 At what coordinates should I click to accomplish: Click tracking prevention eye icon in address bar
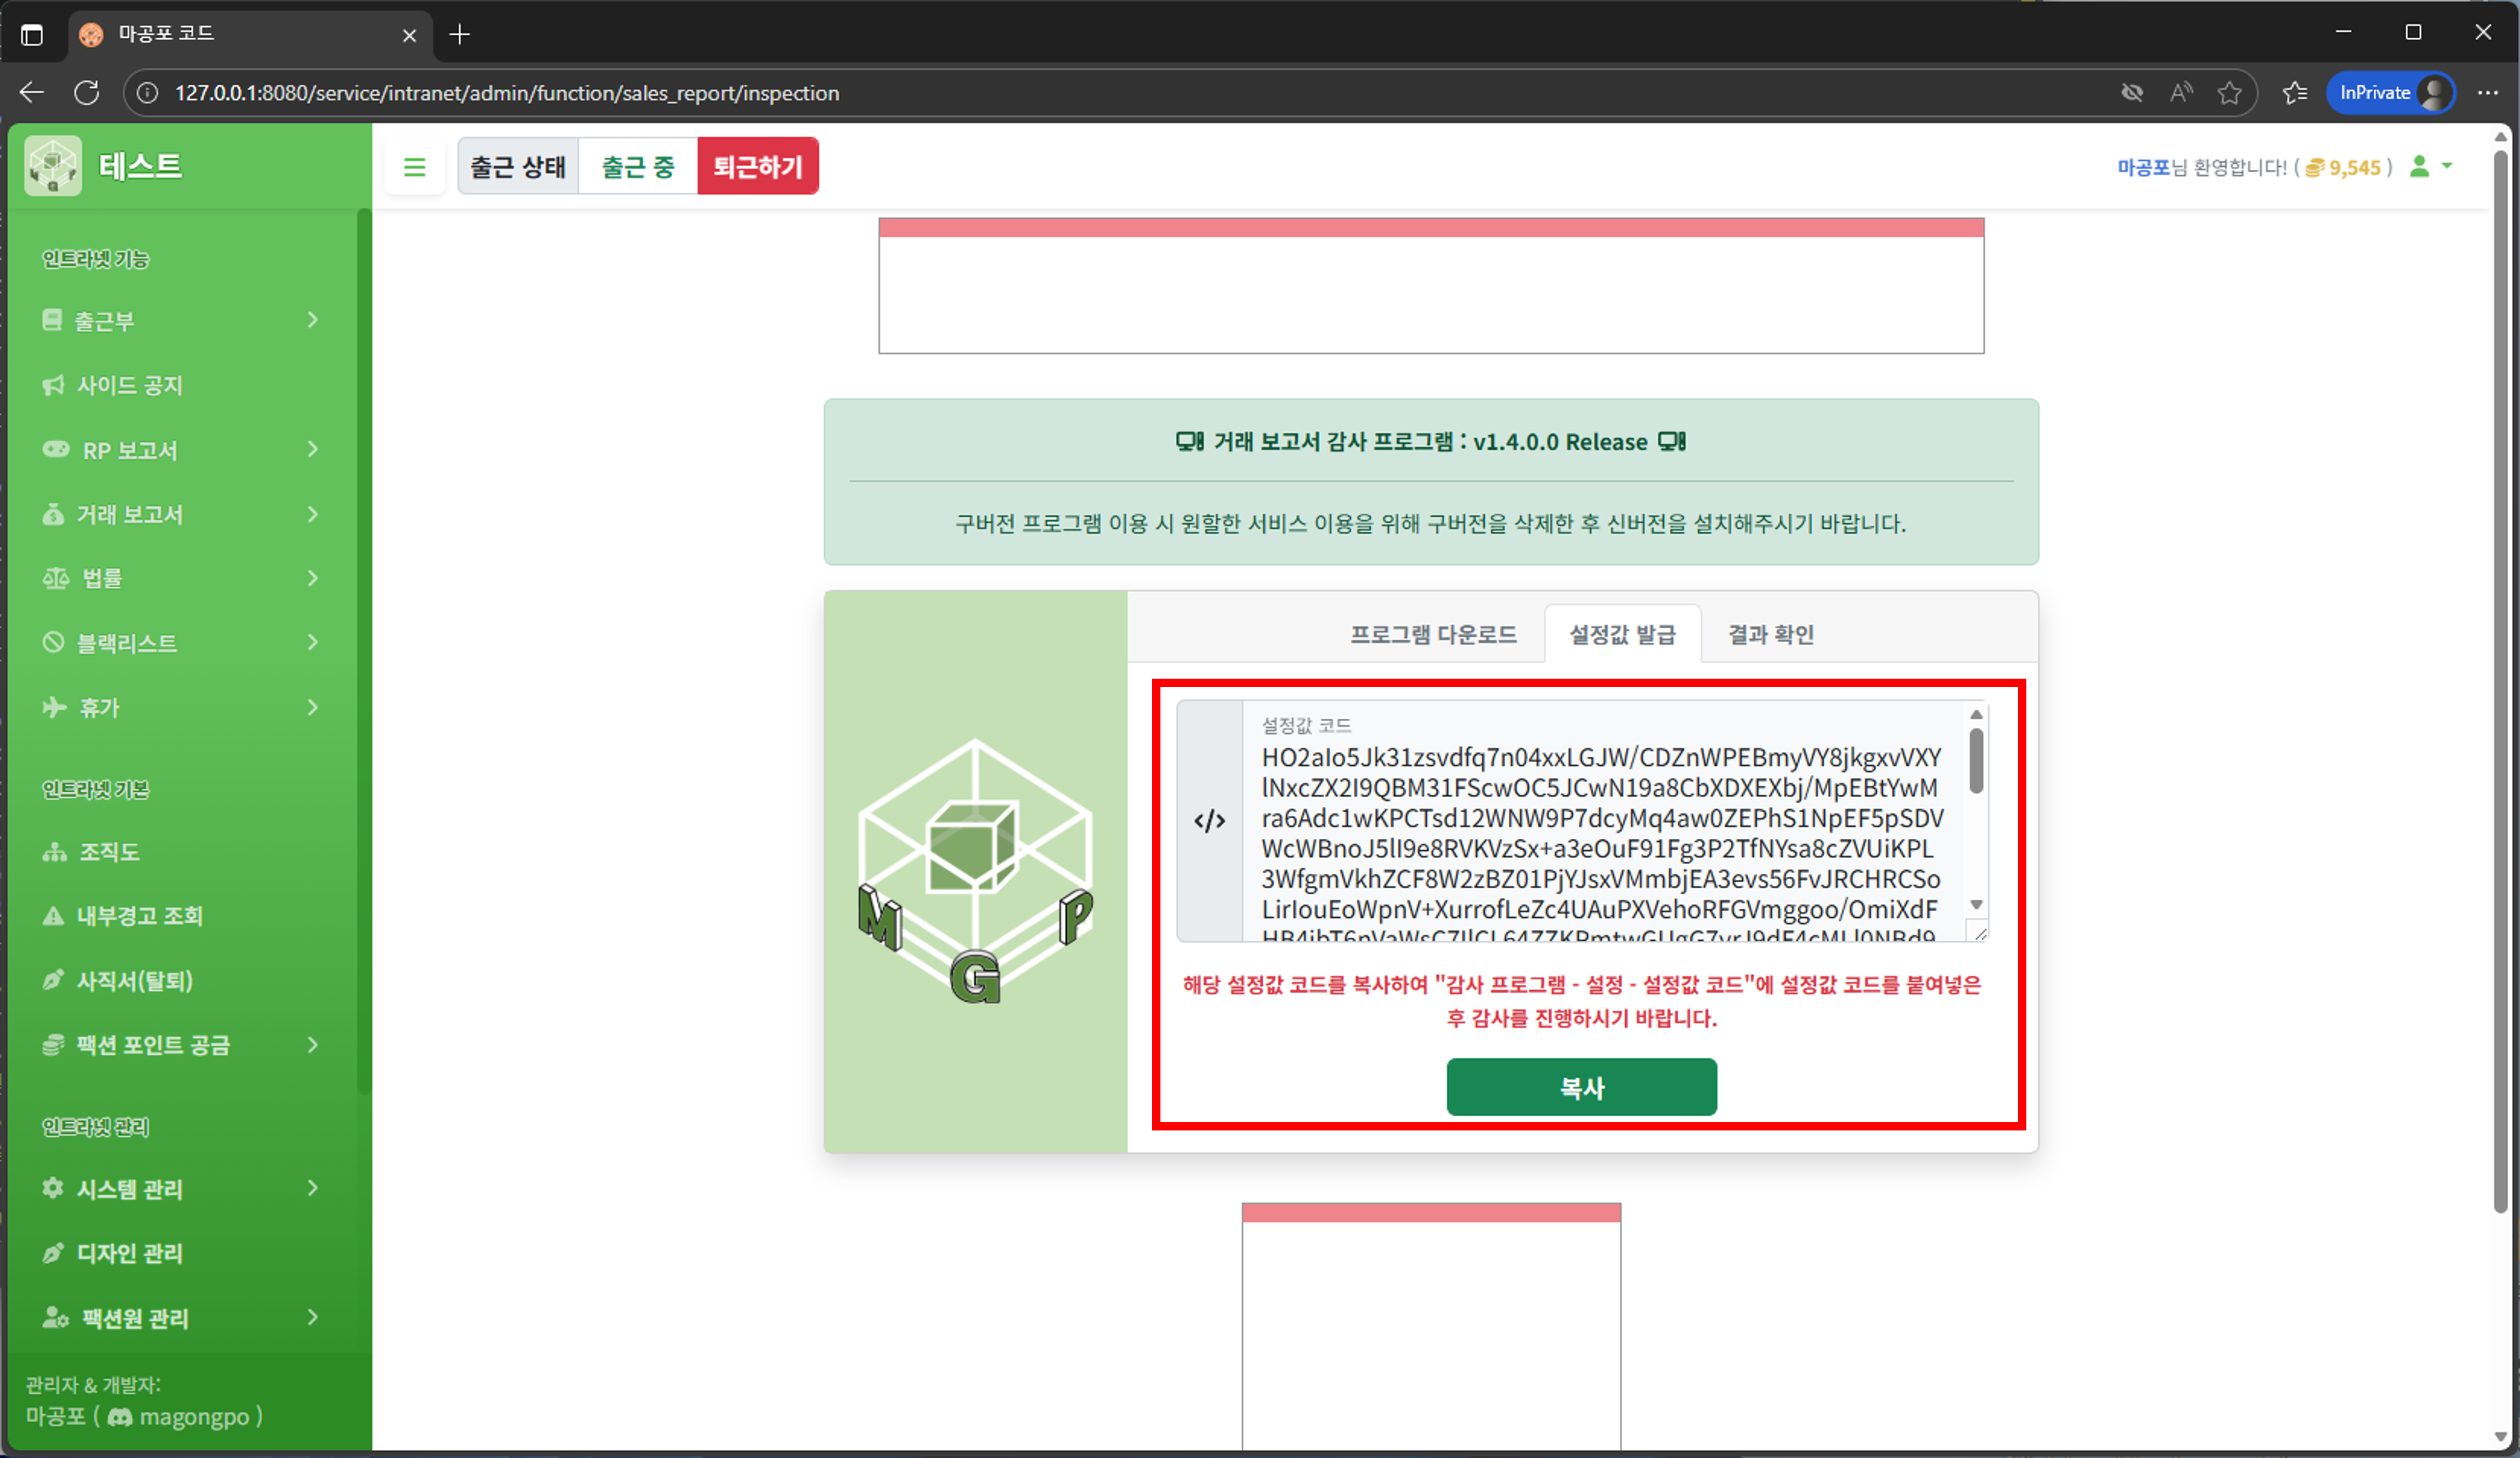[2132, 93]
